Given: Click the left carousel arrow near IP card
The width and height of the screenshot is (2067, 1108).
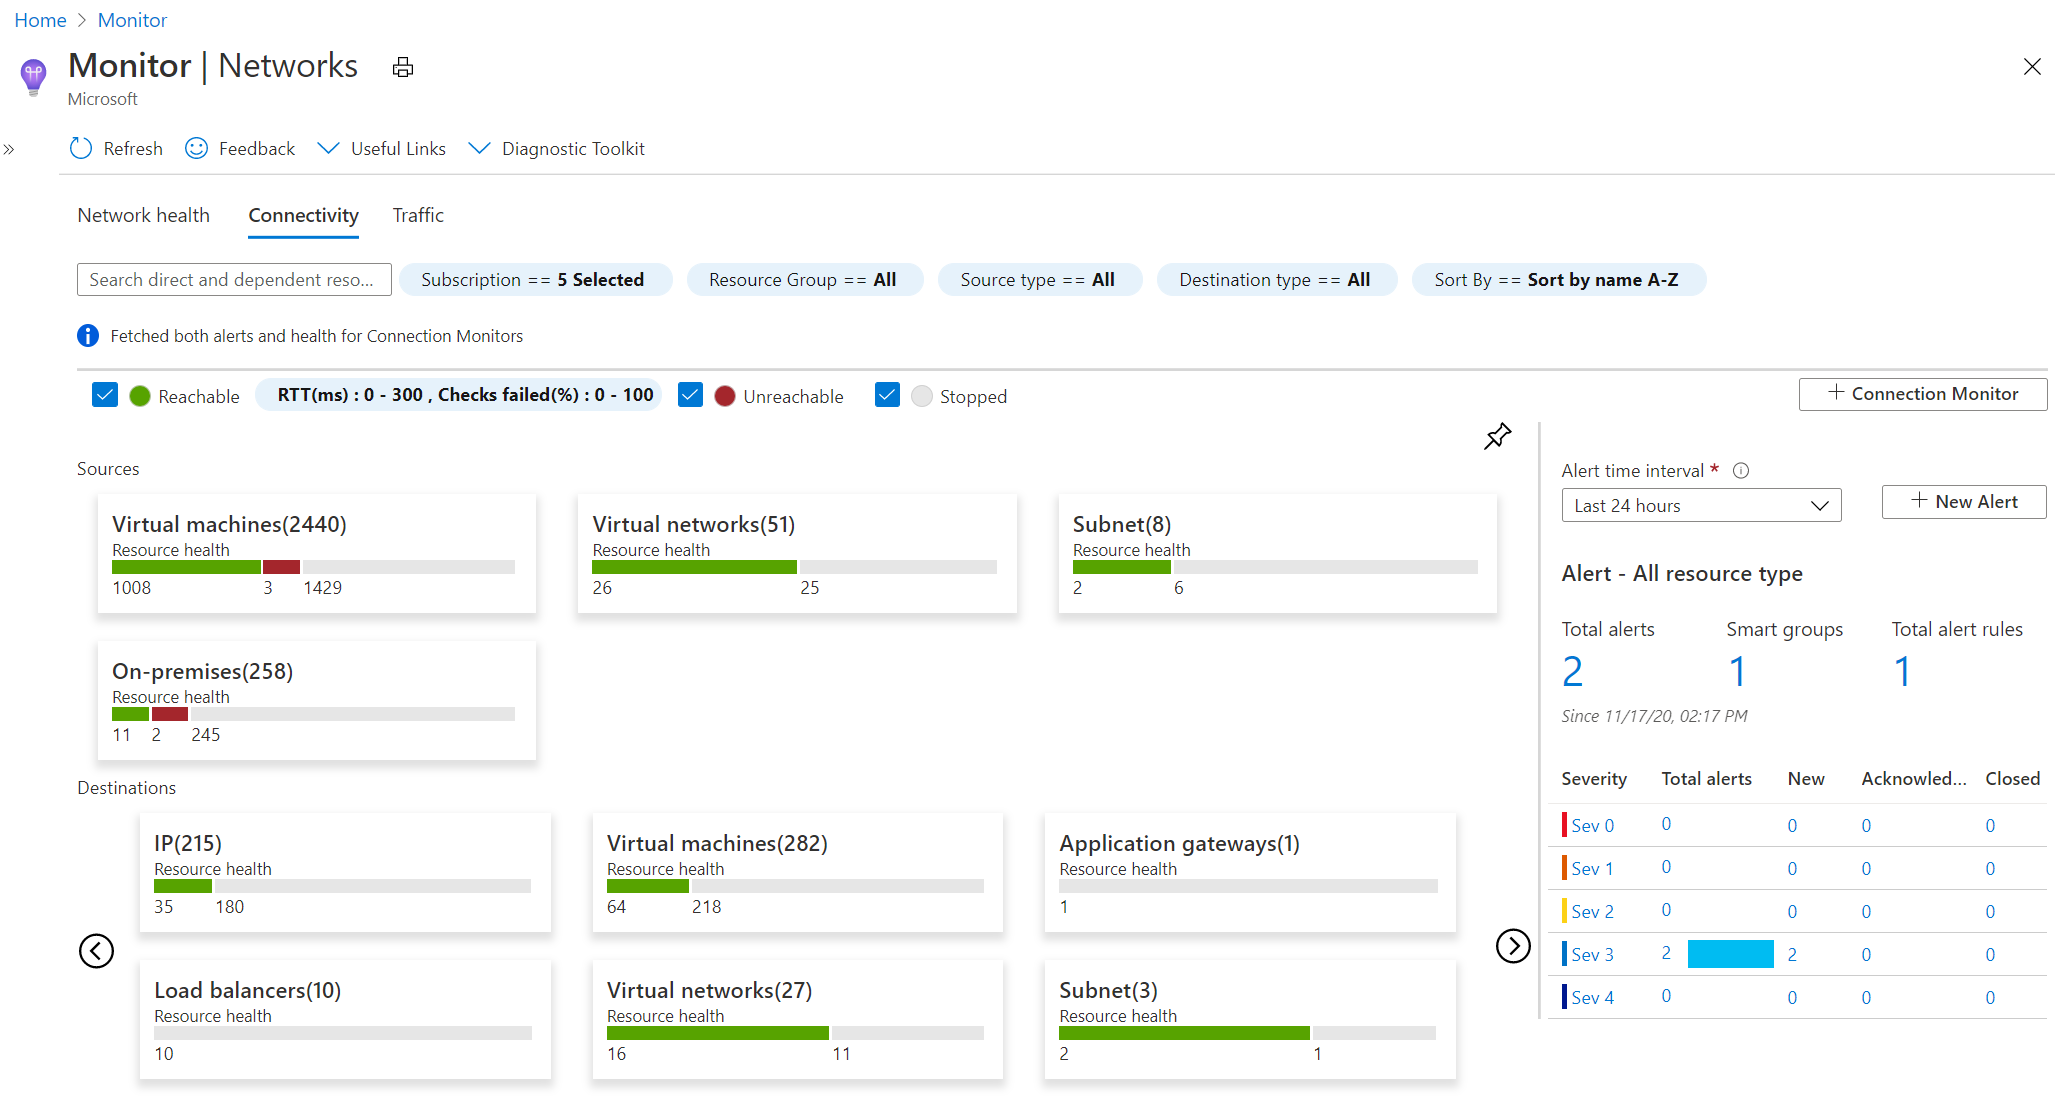Looking at the screenshot, I should 96,951.
